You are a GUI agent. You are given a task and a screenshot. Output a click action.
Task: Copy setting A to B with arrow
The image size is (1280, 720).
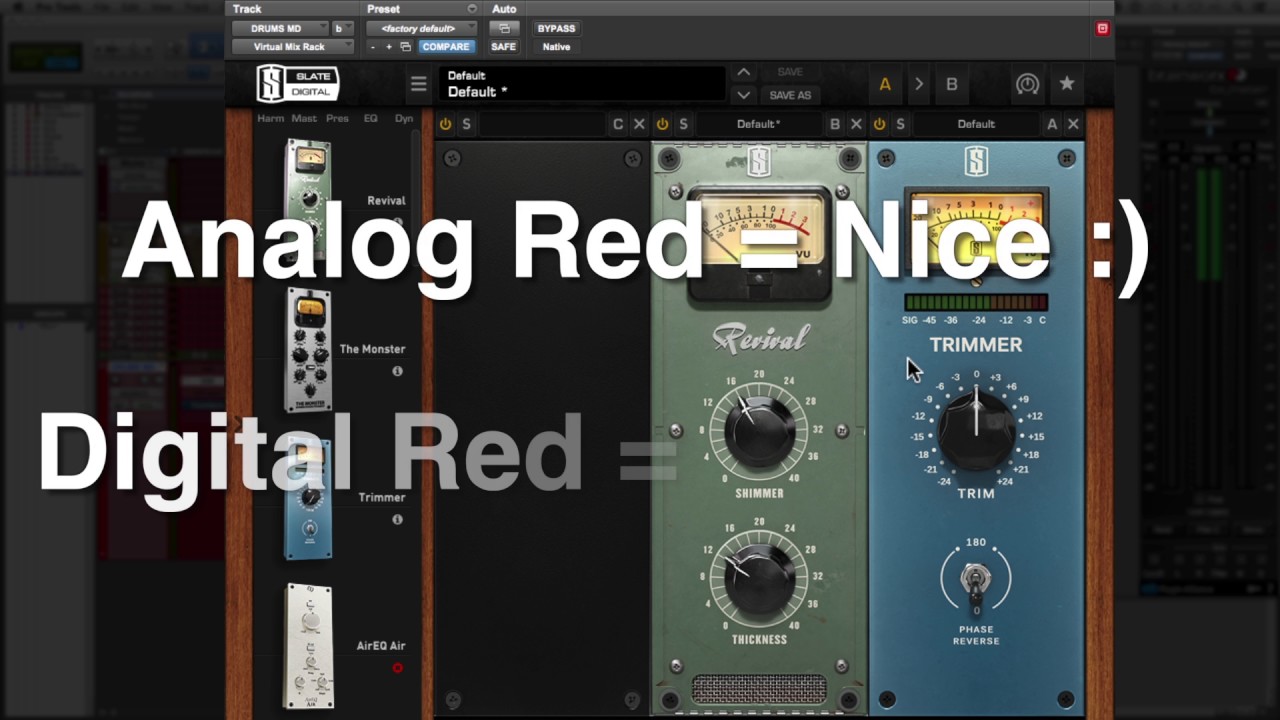(919, 85)
